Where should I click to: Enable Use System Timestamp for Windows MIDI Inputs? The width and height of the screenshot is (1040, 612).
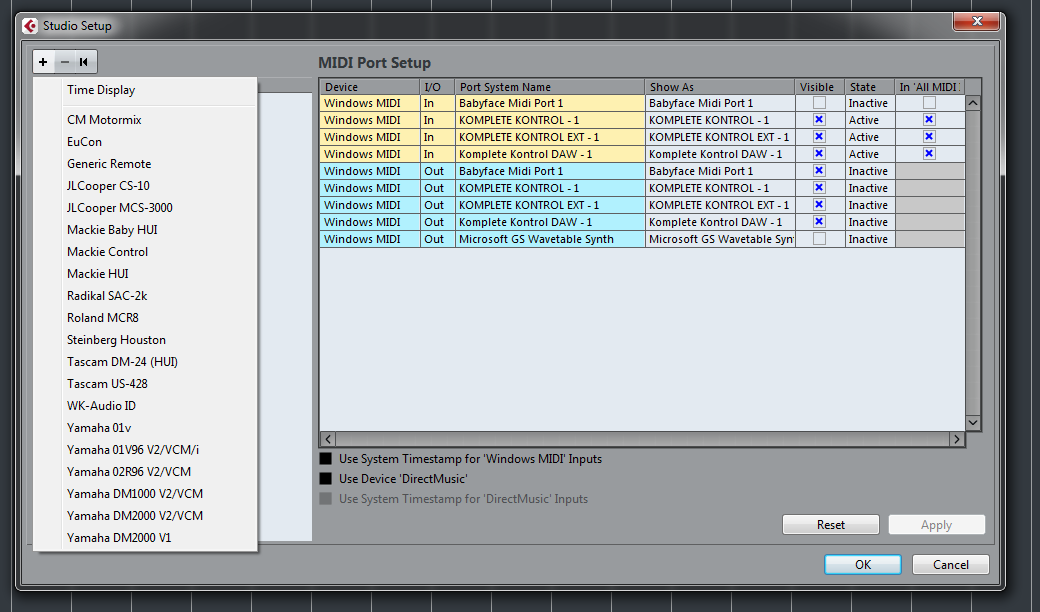click(326, 459)
